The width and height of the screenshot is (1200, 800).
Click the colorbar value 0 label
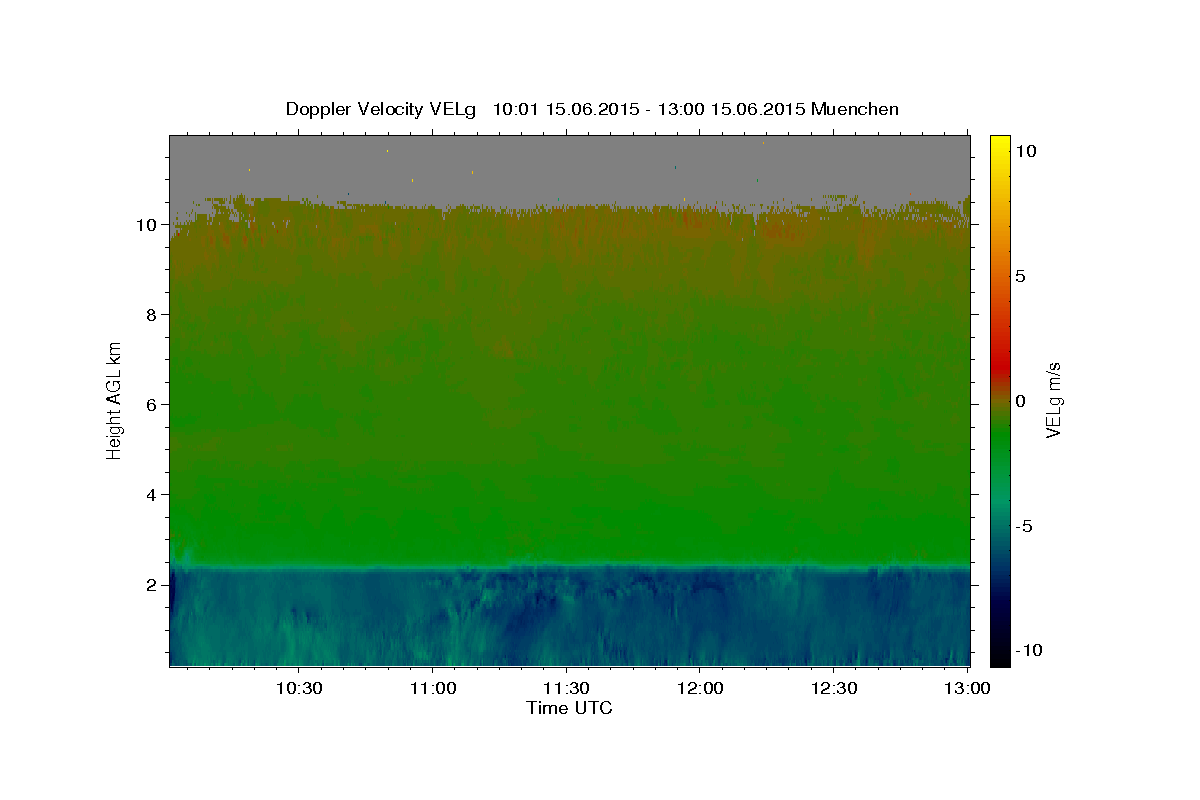(x=1020, y=401)
